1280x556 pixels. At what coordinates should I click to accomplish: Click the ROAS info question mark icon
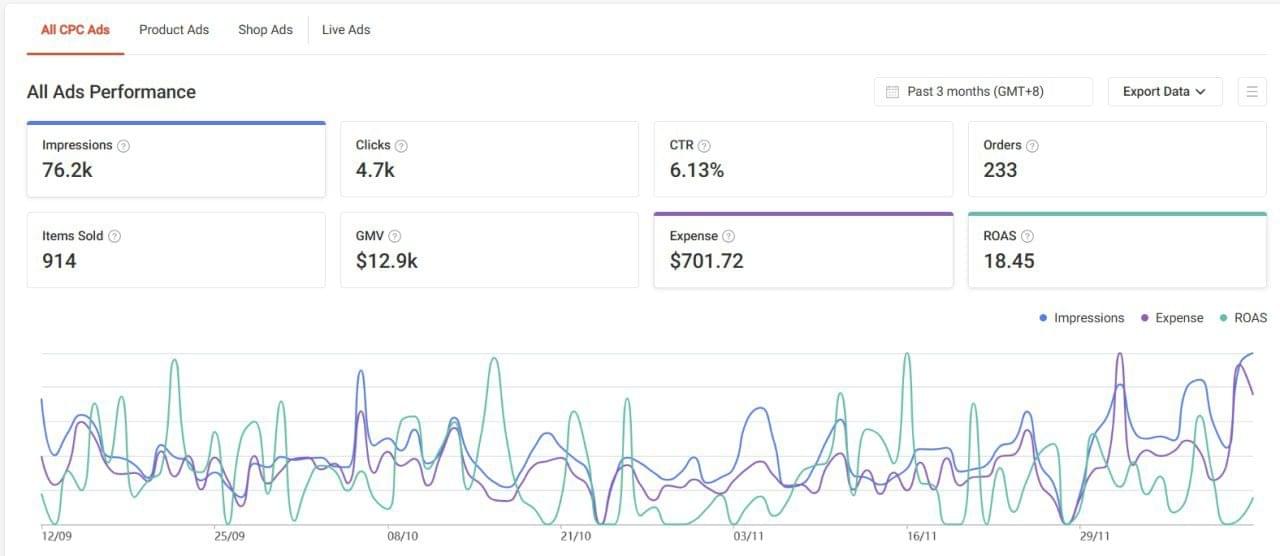[1027, 237]
